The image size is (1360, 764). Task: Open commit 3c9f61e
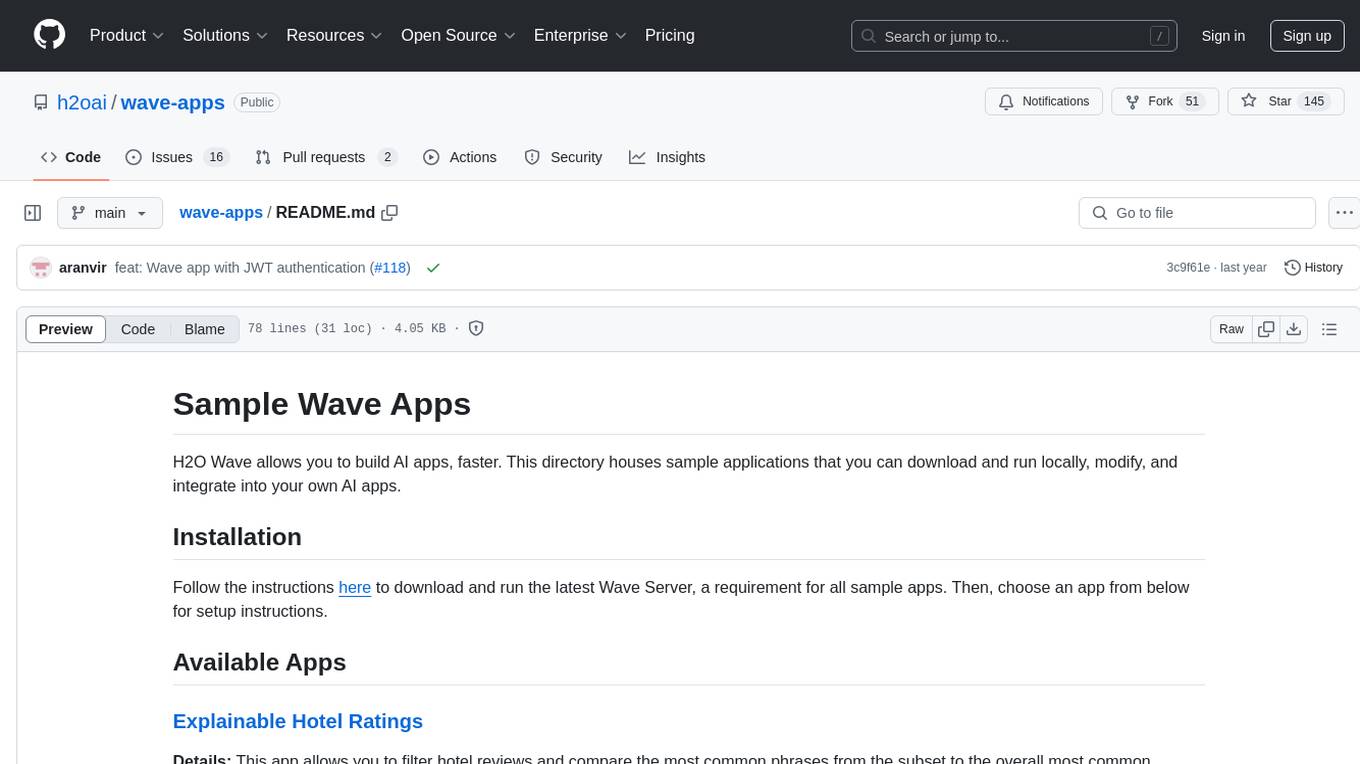[x=1188, y=268]
